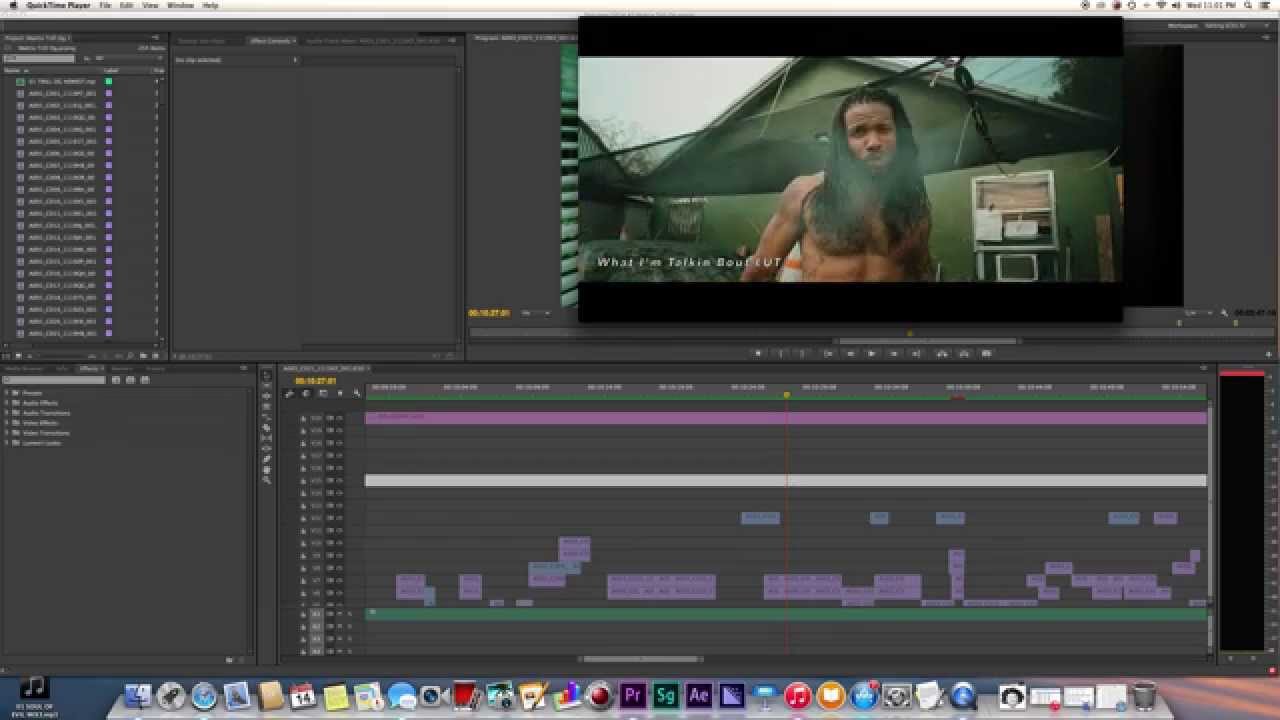Click the green label swatch of the first project item
This screenshot has width=1280, height=720.
109,81
